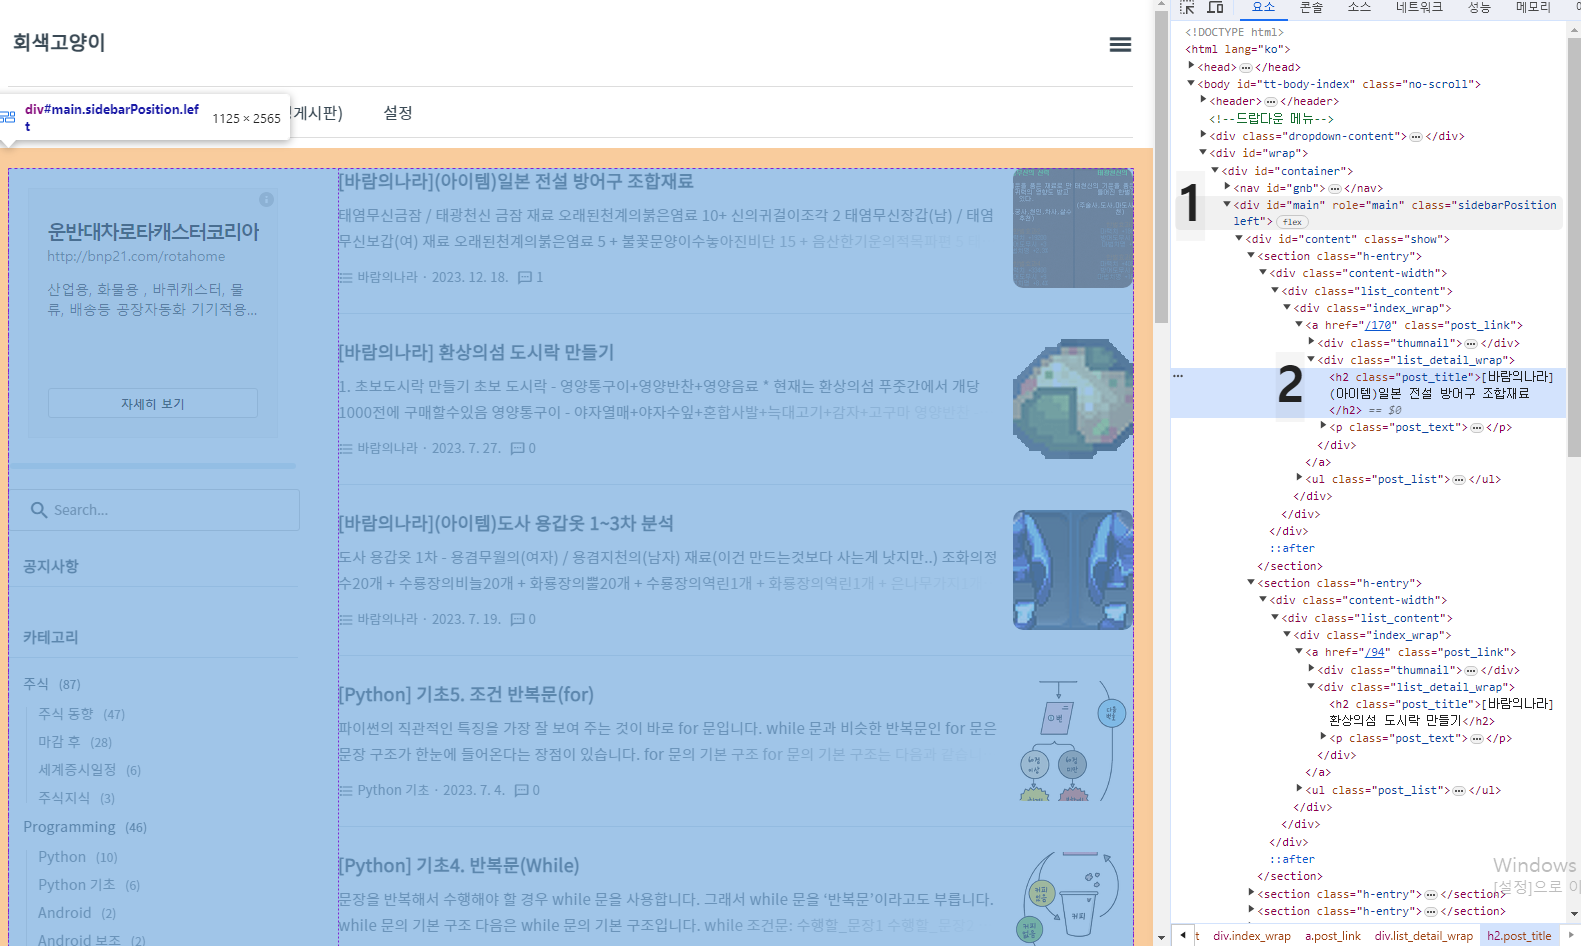Switch to the 요소 DevTools tab
Viewport: 1581px width, 946px height.
[1264, 8]
